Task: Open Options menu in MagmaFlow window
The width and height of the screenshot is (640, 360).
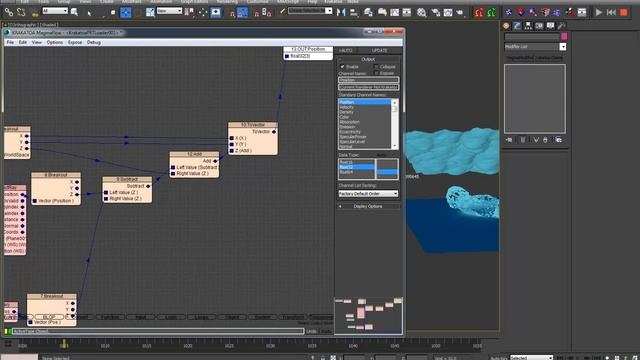Action: coord(55,42)
